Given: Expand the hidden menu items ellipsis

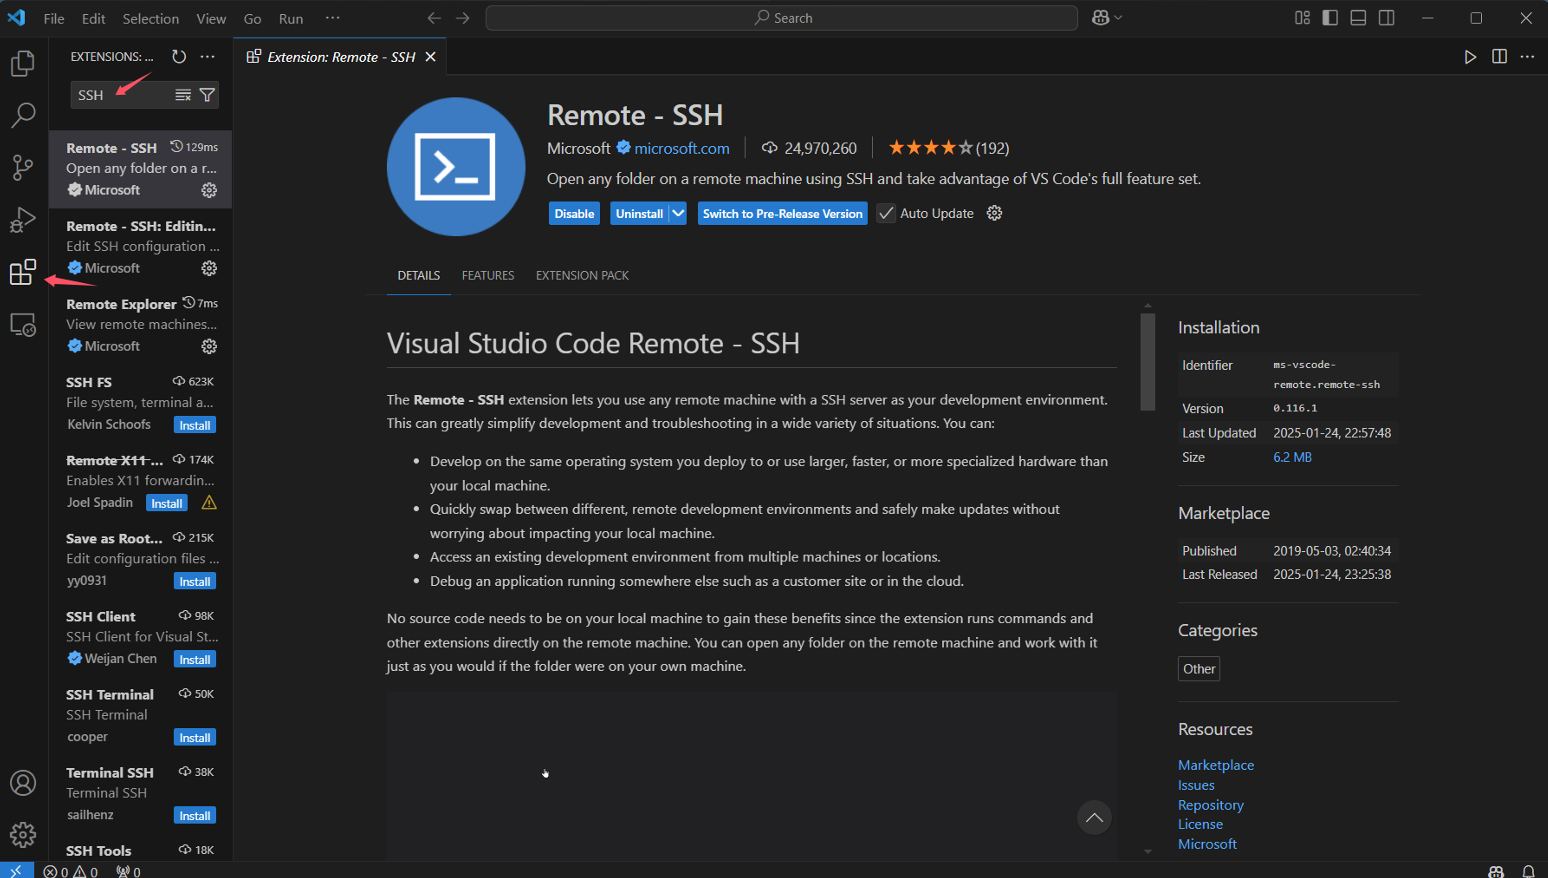Looking at the screenshot, I should [x=333, y=18].
